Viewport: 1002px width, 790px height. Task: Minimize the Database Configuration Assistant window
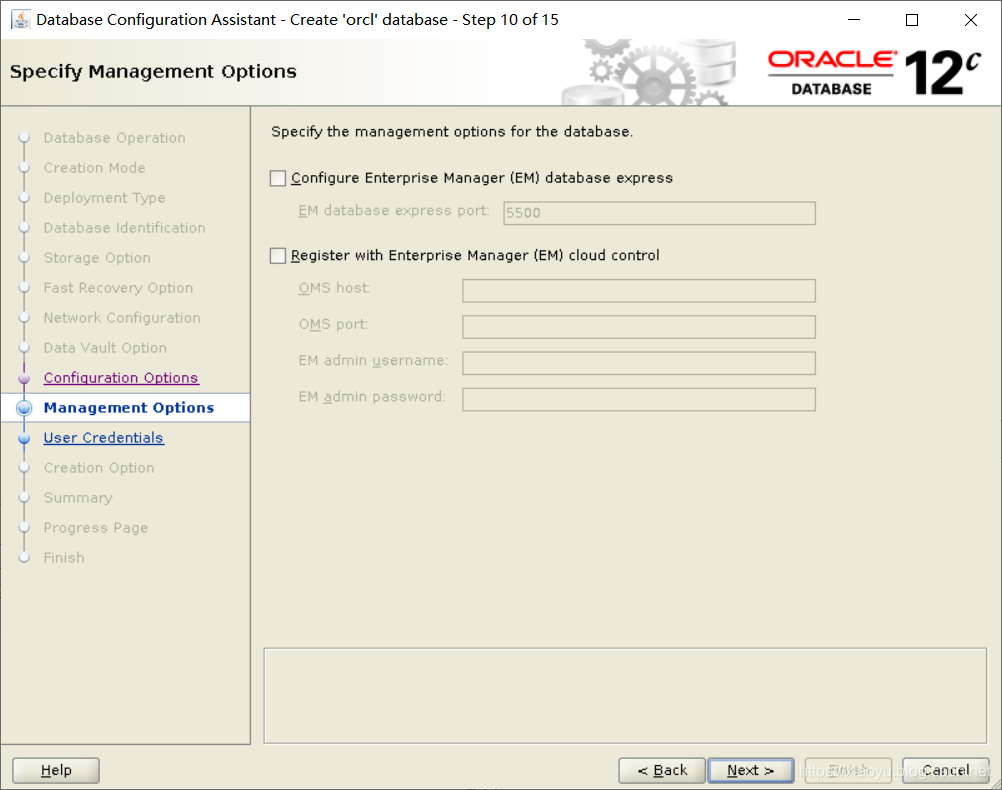point(854,20)
